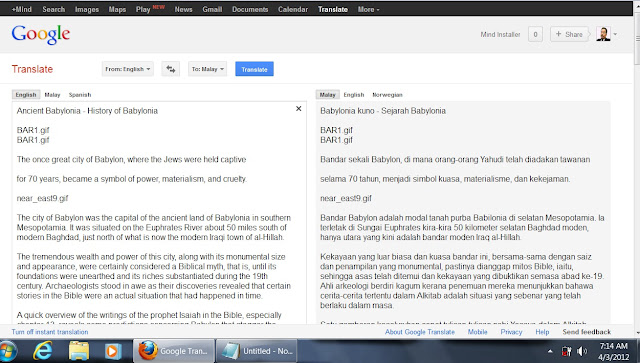
Task: Launch Windows Media Player from taskbar
Action: click(113, 351)
